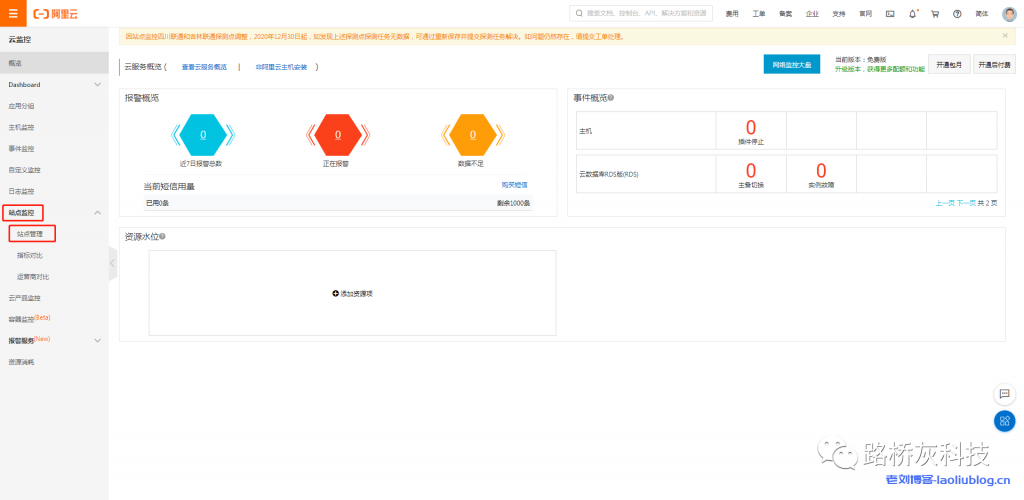This screenshot has height=500, width=1024.
Task: Select 站点管理 in the sidebar
Action: click(x=32, y=234)
